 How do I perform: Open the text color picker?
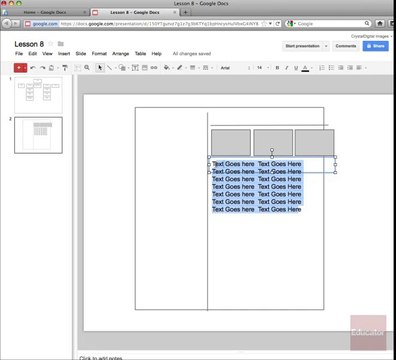pos(305,68)
